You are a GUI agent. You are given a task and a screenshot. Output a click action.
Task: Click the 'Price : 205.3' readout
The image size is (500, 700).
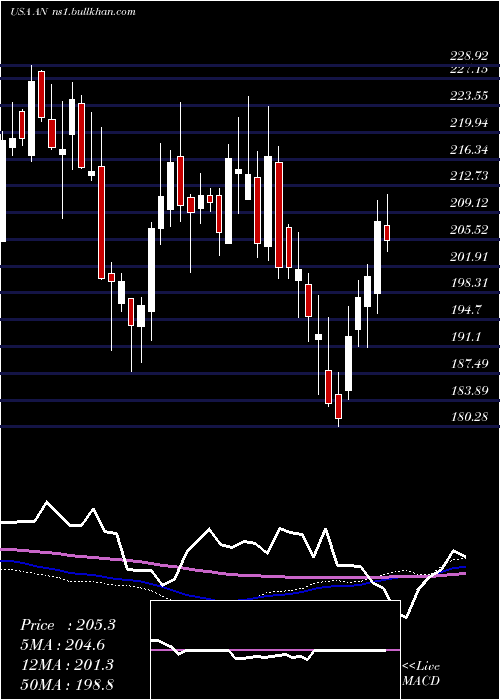coord(68,625)
